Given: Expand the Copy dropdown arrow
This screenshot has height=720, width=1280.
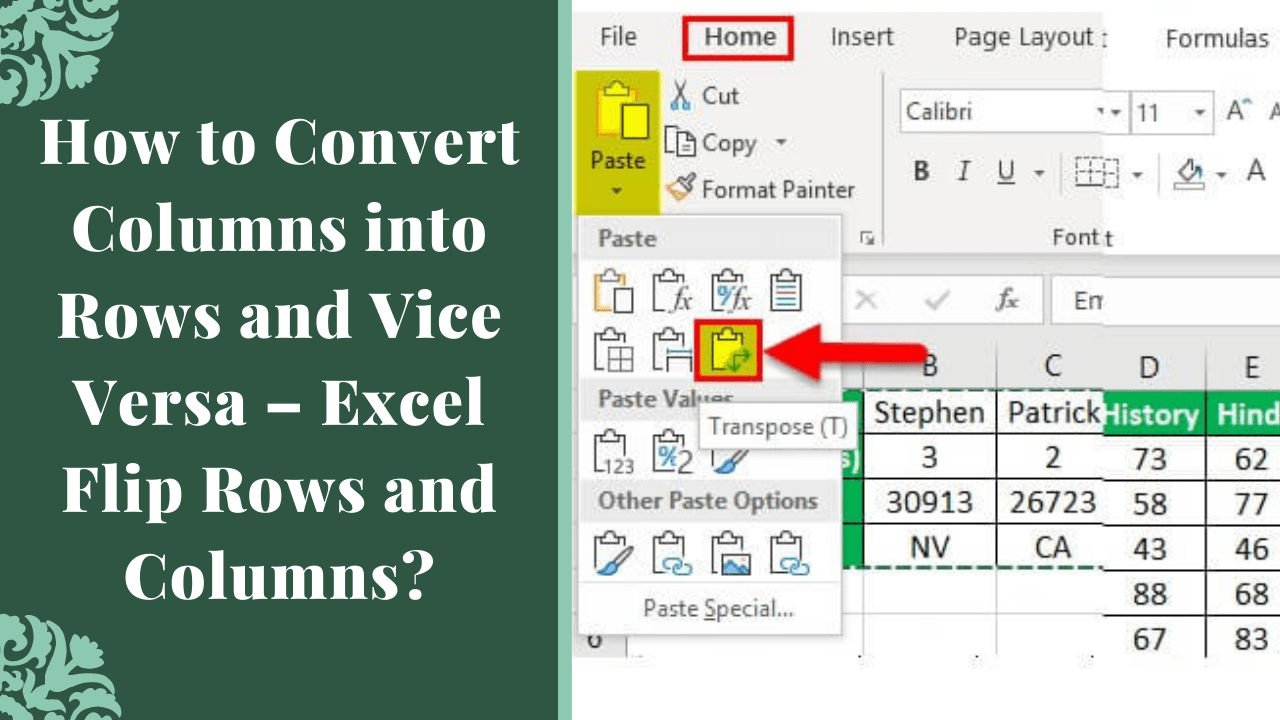Looking at the screenshot, I should point(782,143).
